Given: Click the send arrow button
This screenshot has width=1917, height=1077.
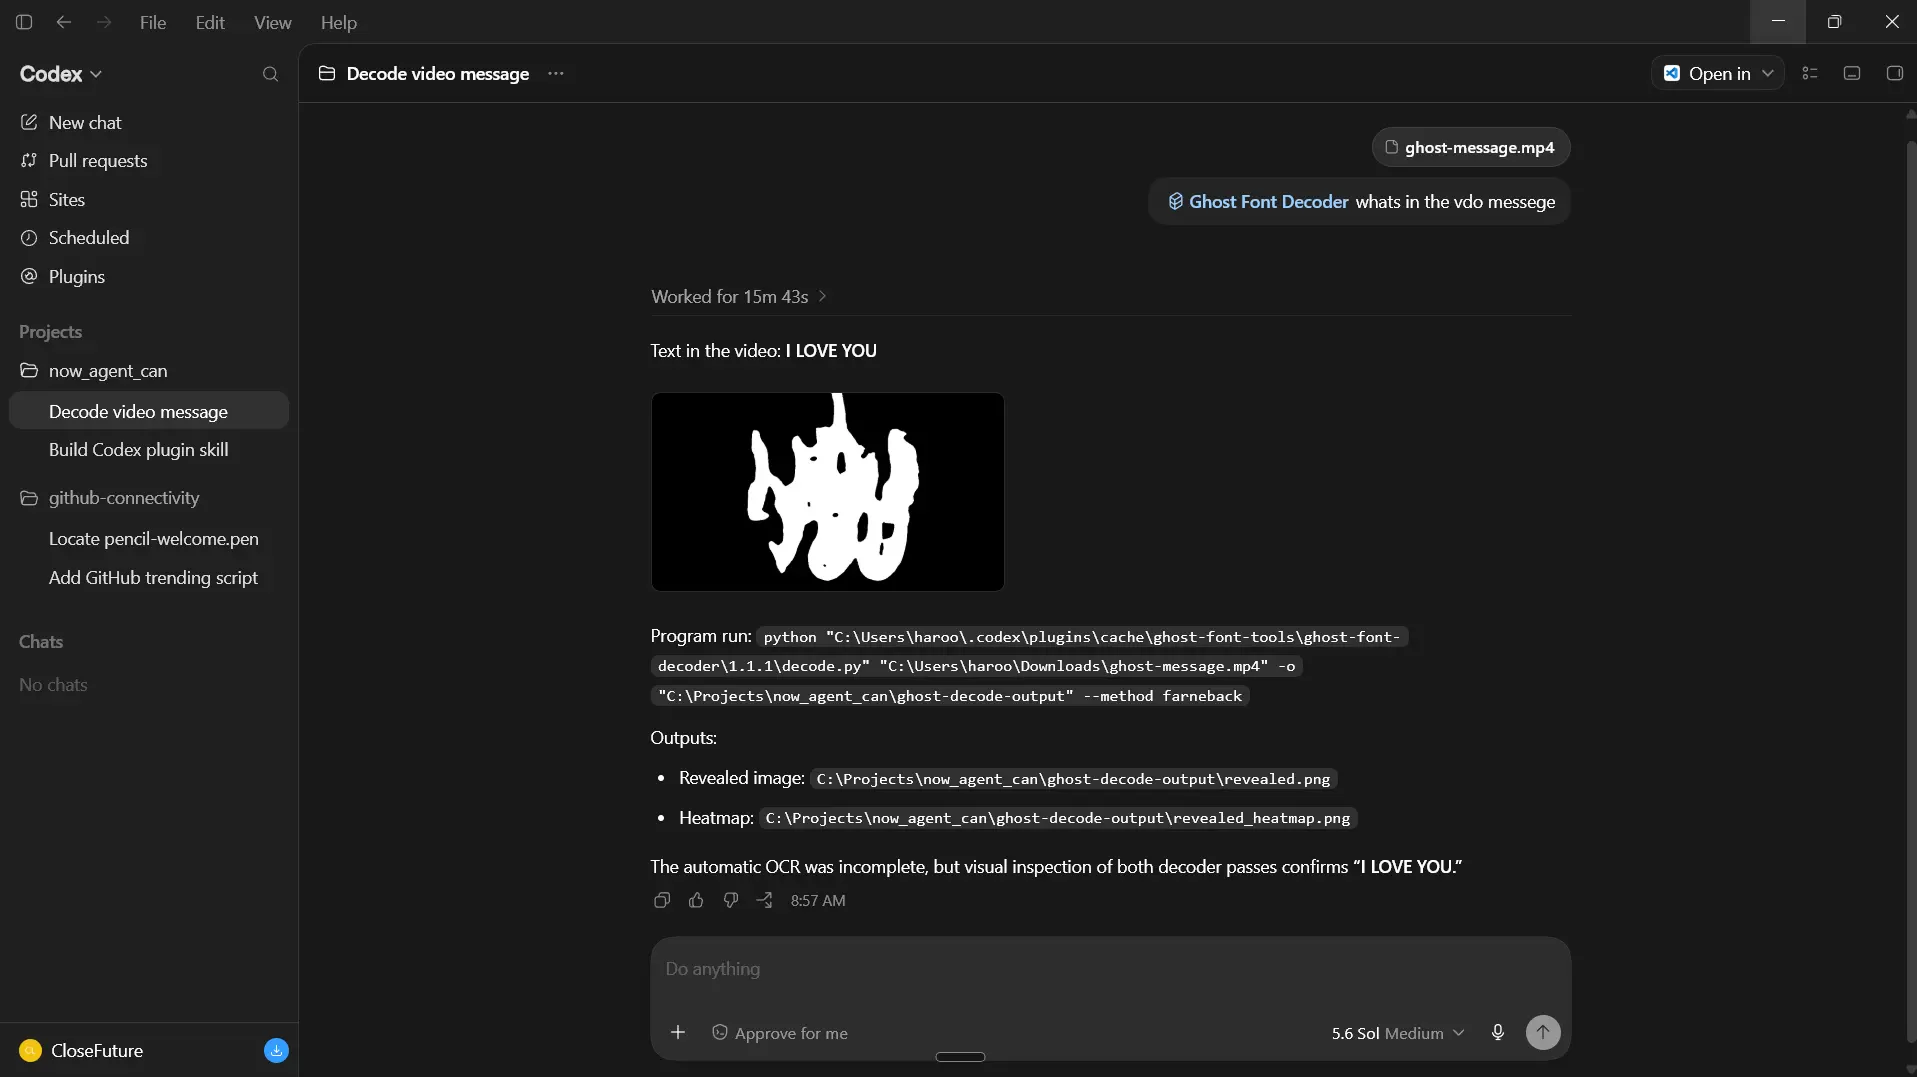Looking at the screenshot, I should click(x=1543, y=1032).
